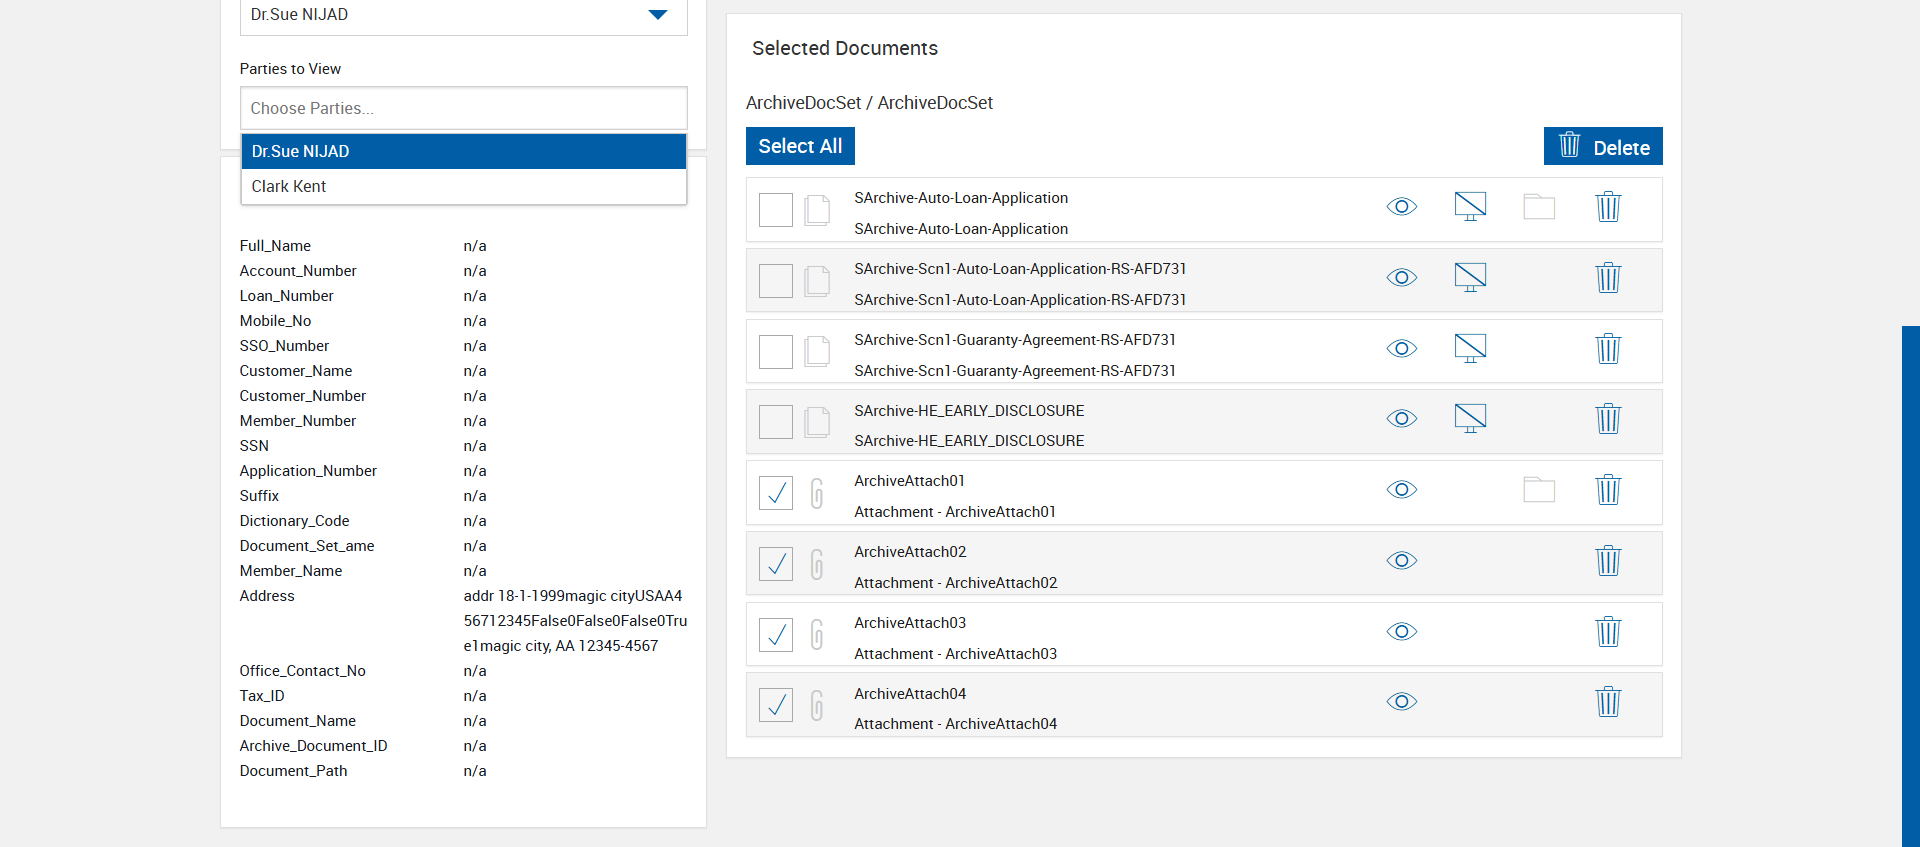Click trash icon for SArchive-HE_EARLY_DISCLOSURE row
Viewport: 1920px width, 847px height.
point(1608,419)
